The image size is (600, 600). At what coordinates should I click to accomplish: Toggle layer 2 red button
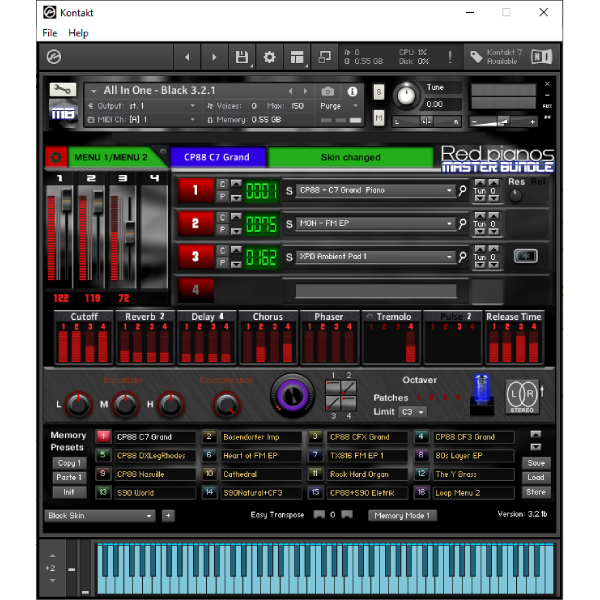(x=196, y=223)
